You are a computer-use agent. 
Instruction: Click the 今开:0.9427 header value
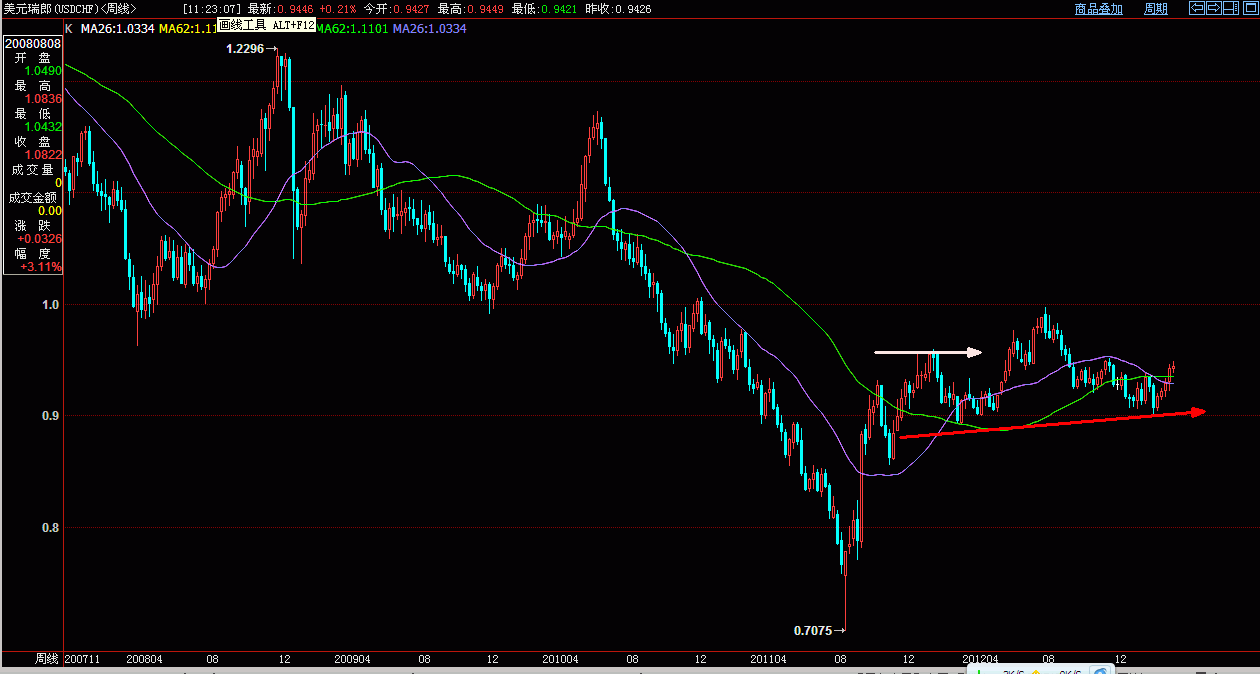click(x=397, y=9)
